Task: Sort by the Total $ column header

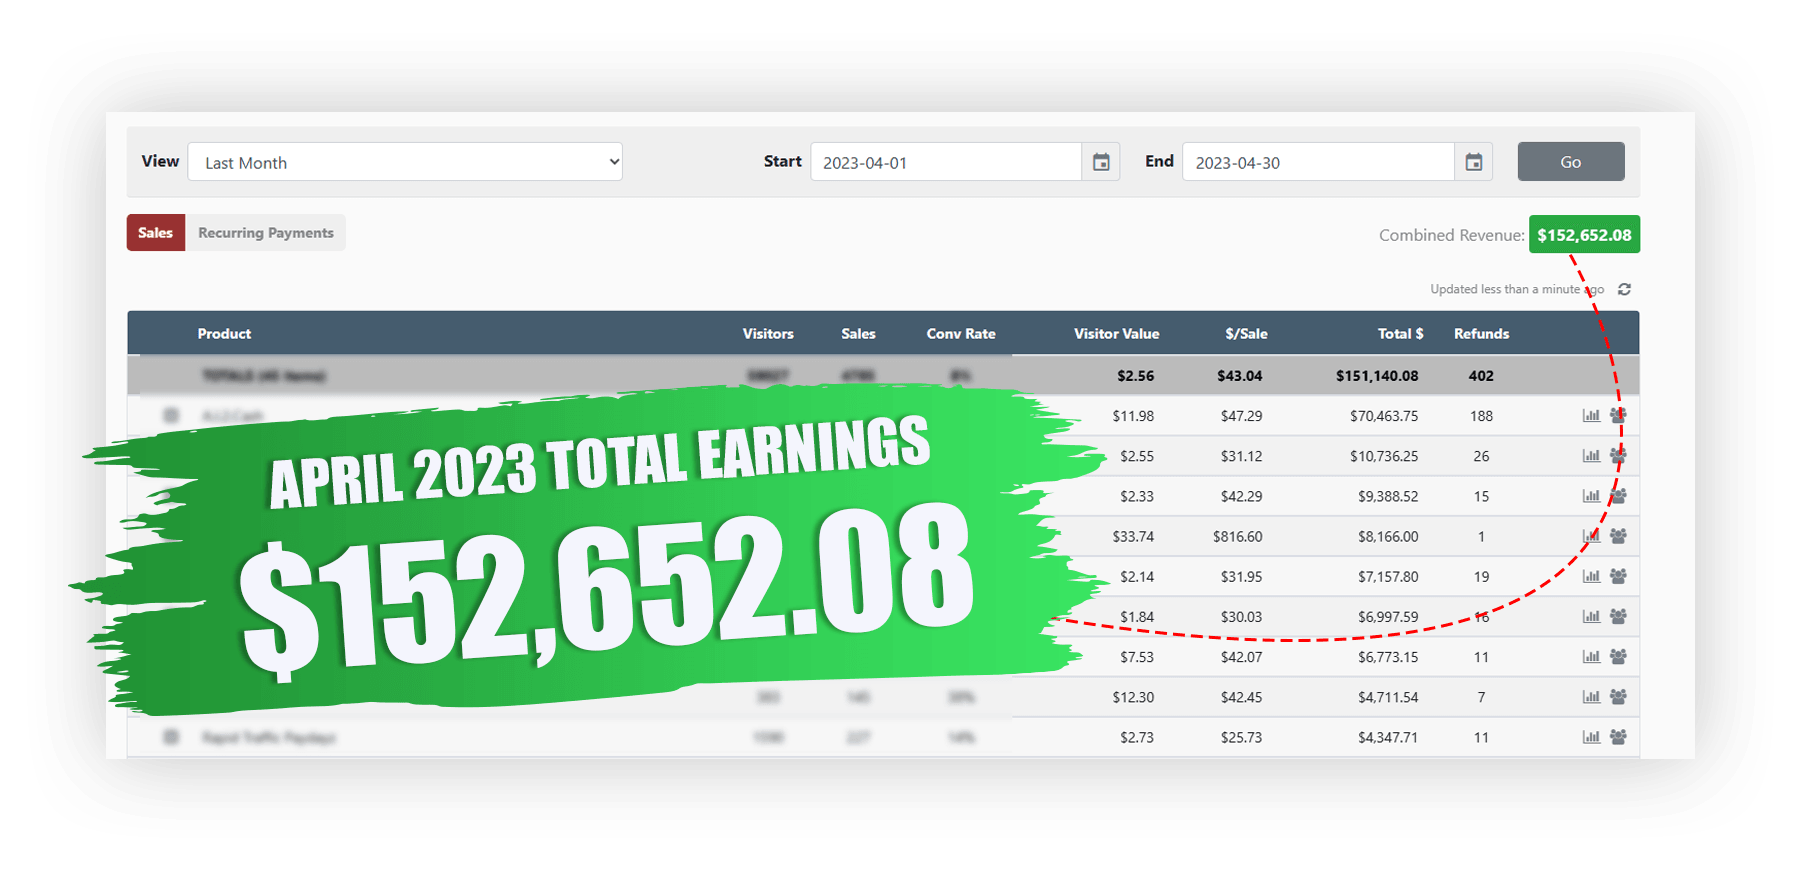Action: click(1399, 334)
